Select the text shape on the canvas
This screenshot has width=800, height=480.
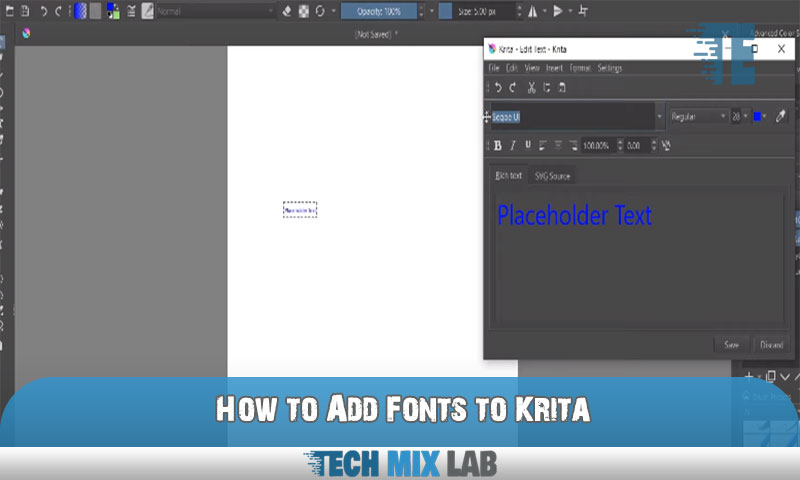tap(300, 210)
